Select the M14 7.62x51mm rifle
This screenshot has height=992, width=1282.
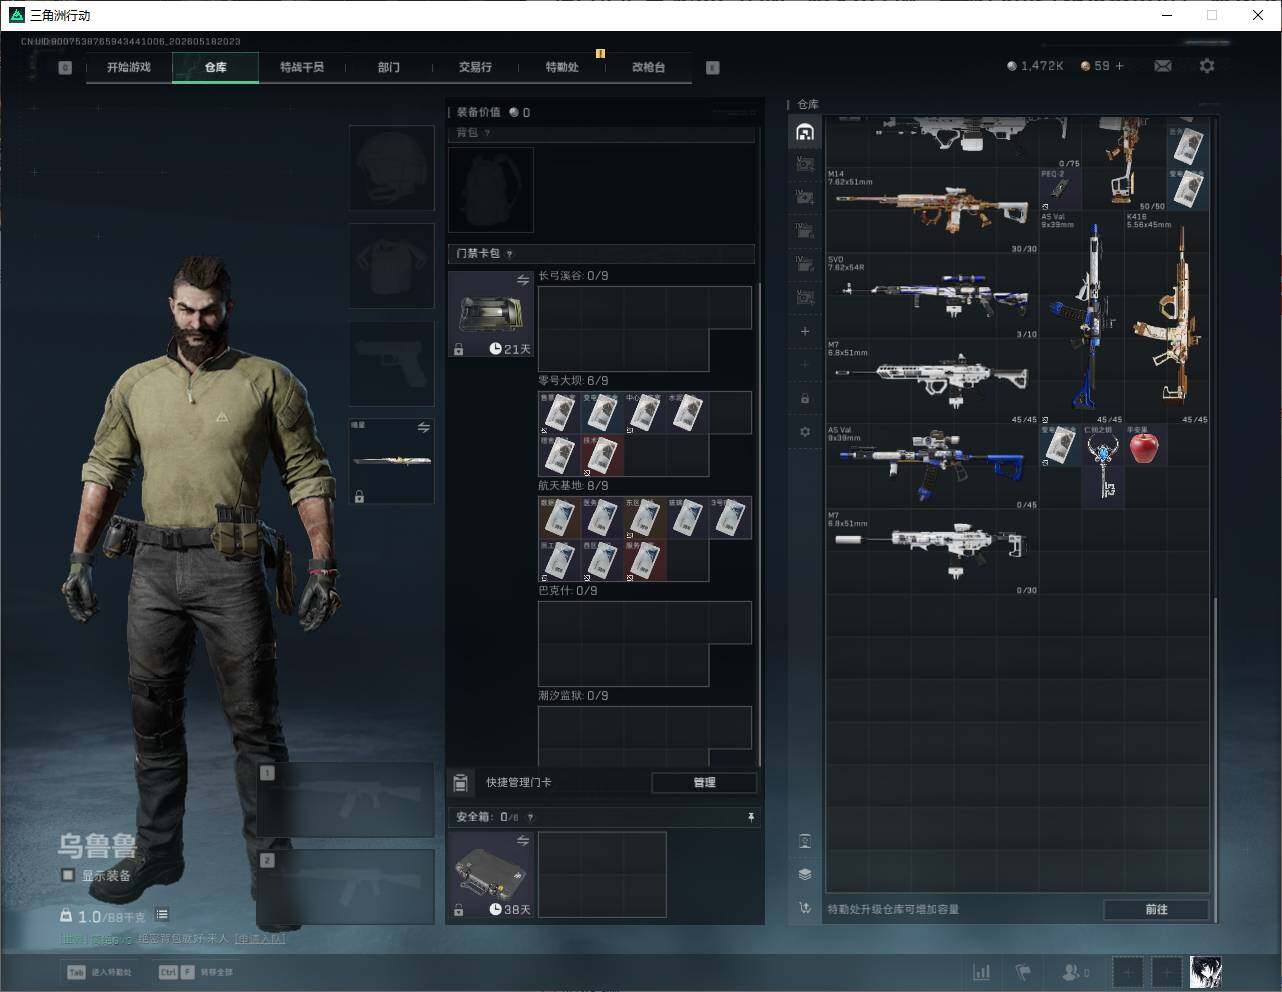point(932,210)
